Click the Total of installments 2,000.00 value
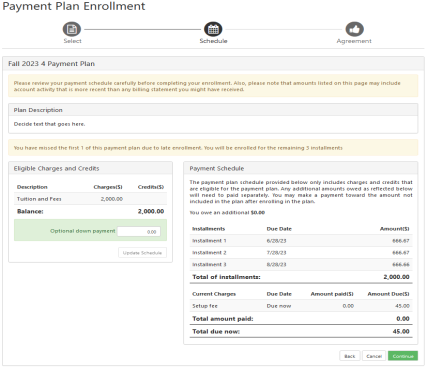Viewport: 427px width, 368px height. 396,277
